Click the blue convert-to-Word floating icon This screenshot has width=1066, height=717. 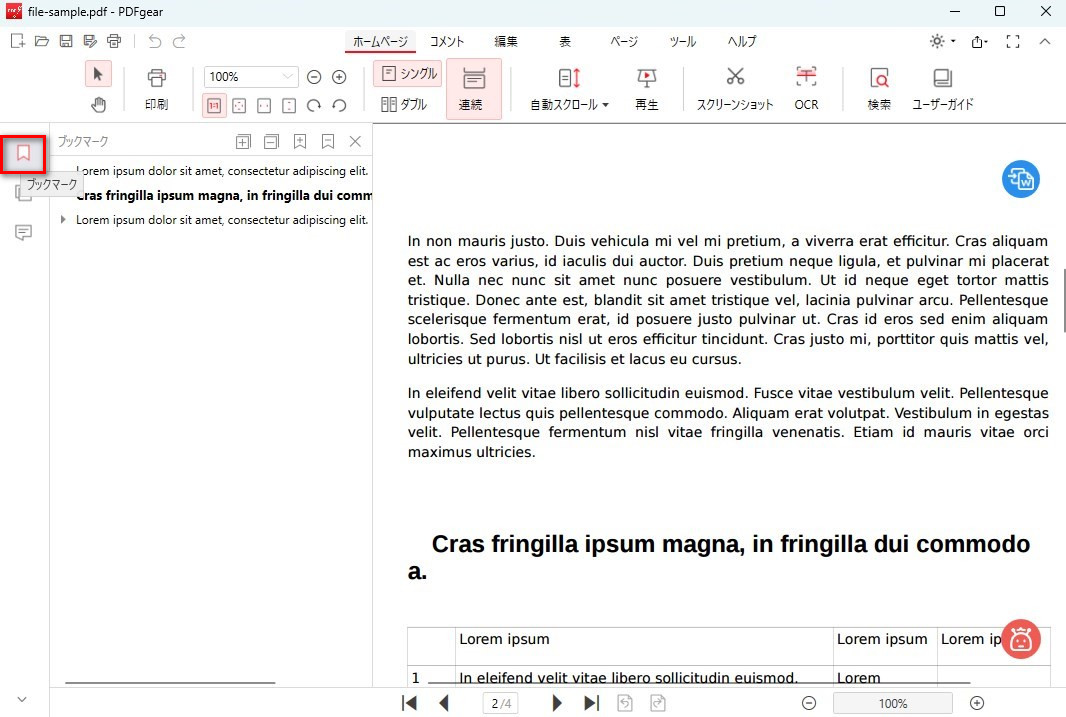(1020, 179)
